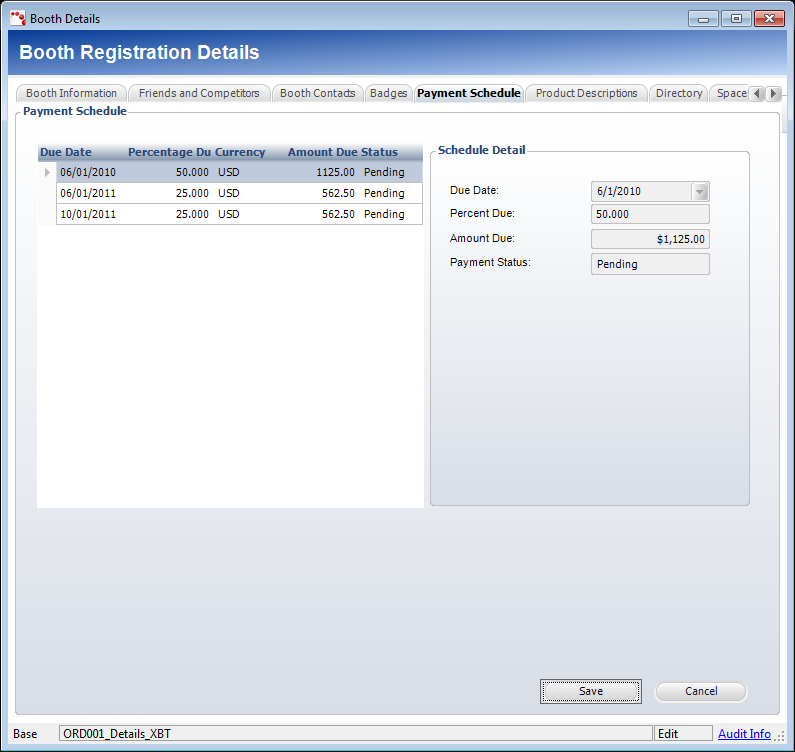Select the 10/01/2011 due date cell
Viewport: 795px width, 752px height.
(88, 214)
